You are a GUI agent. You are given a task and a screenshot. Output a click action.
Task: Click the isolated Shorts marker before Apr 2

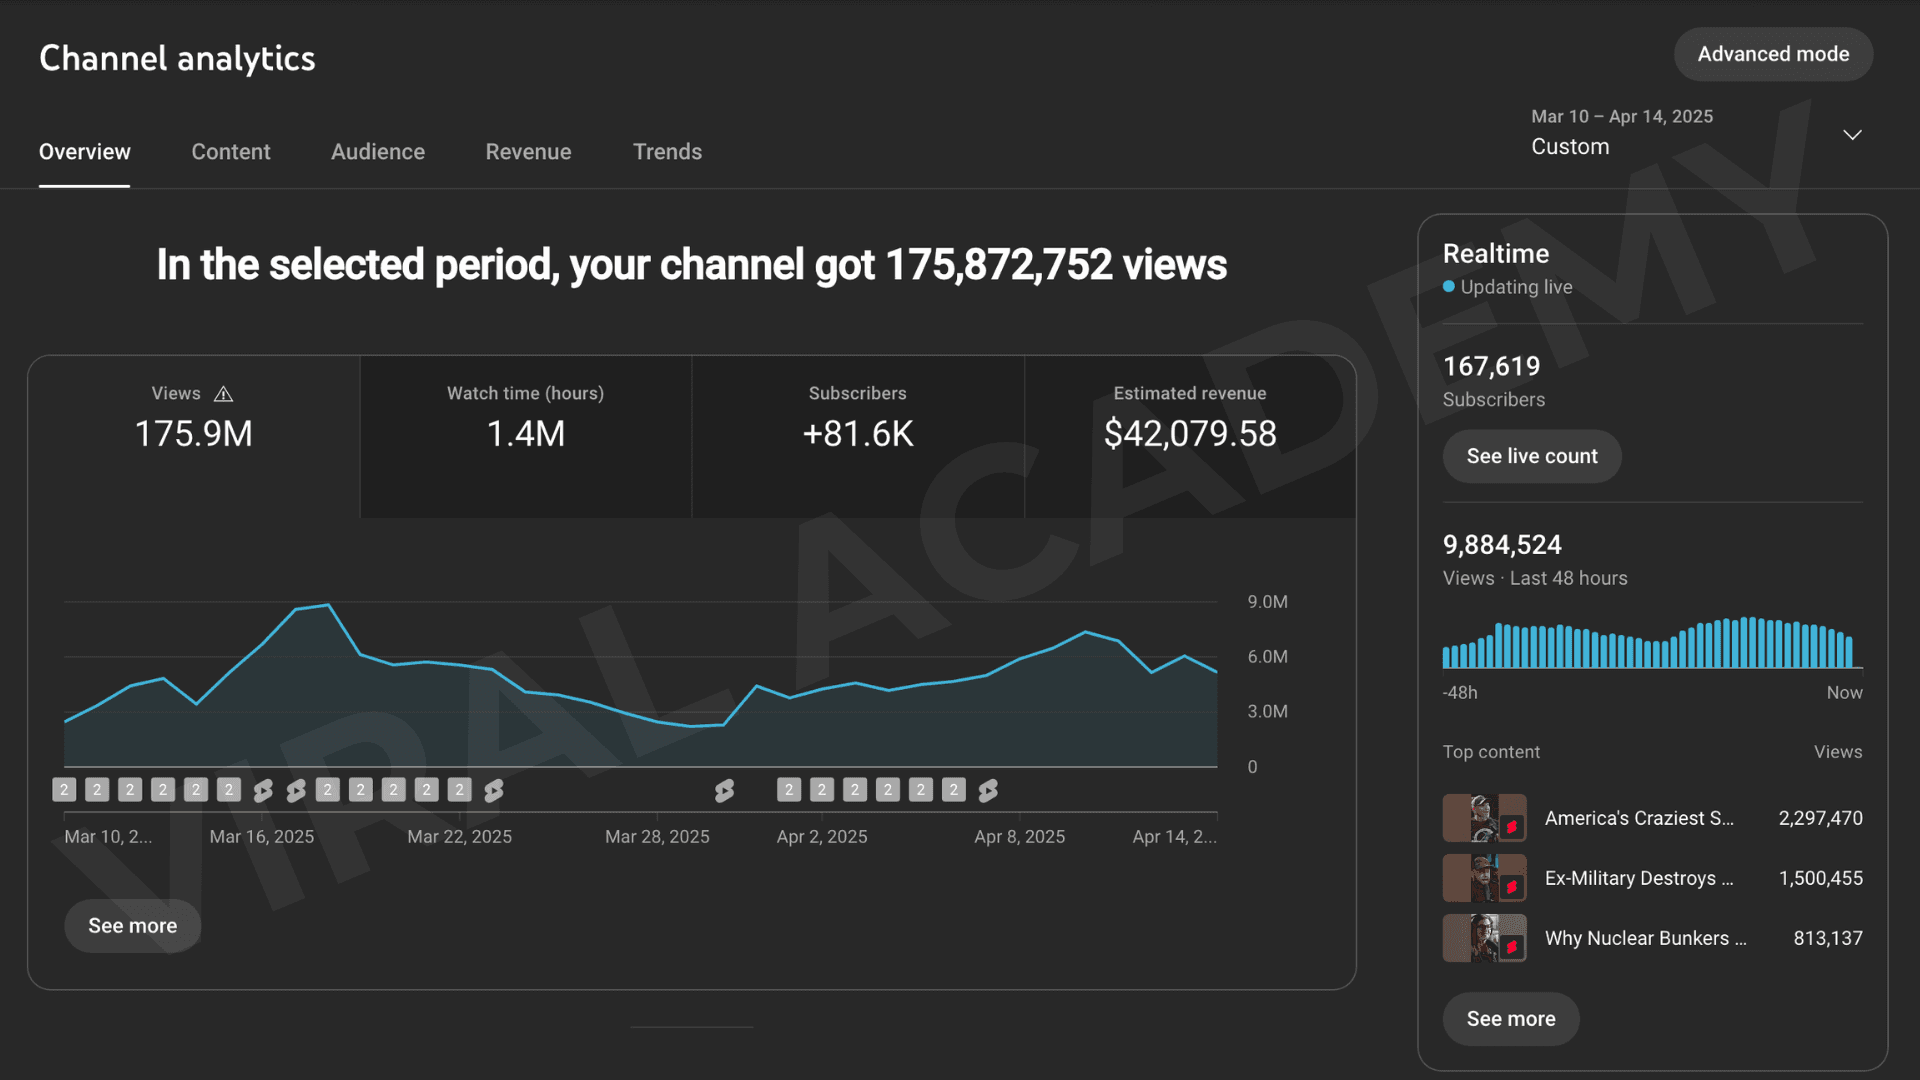724,791
